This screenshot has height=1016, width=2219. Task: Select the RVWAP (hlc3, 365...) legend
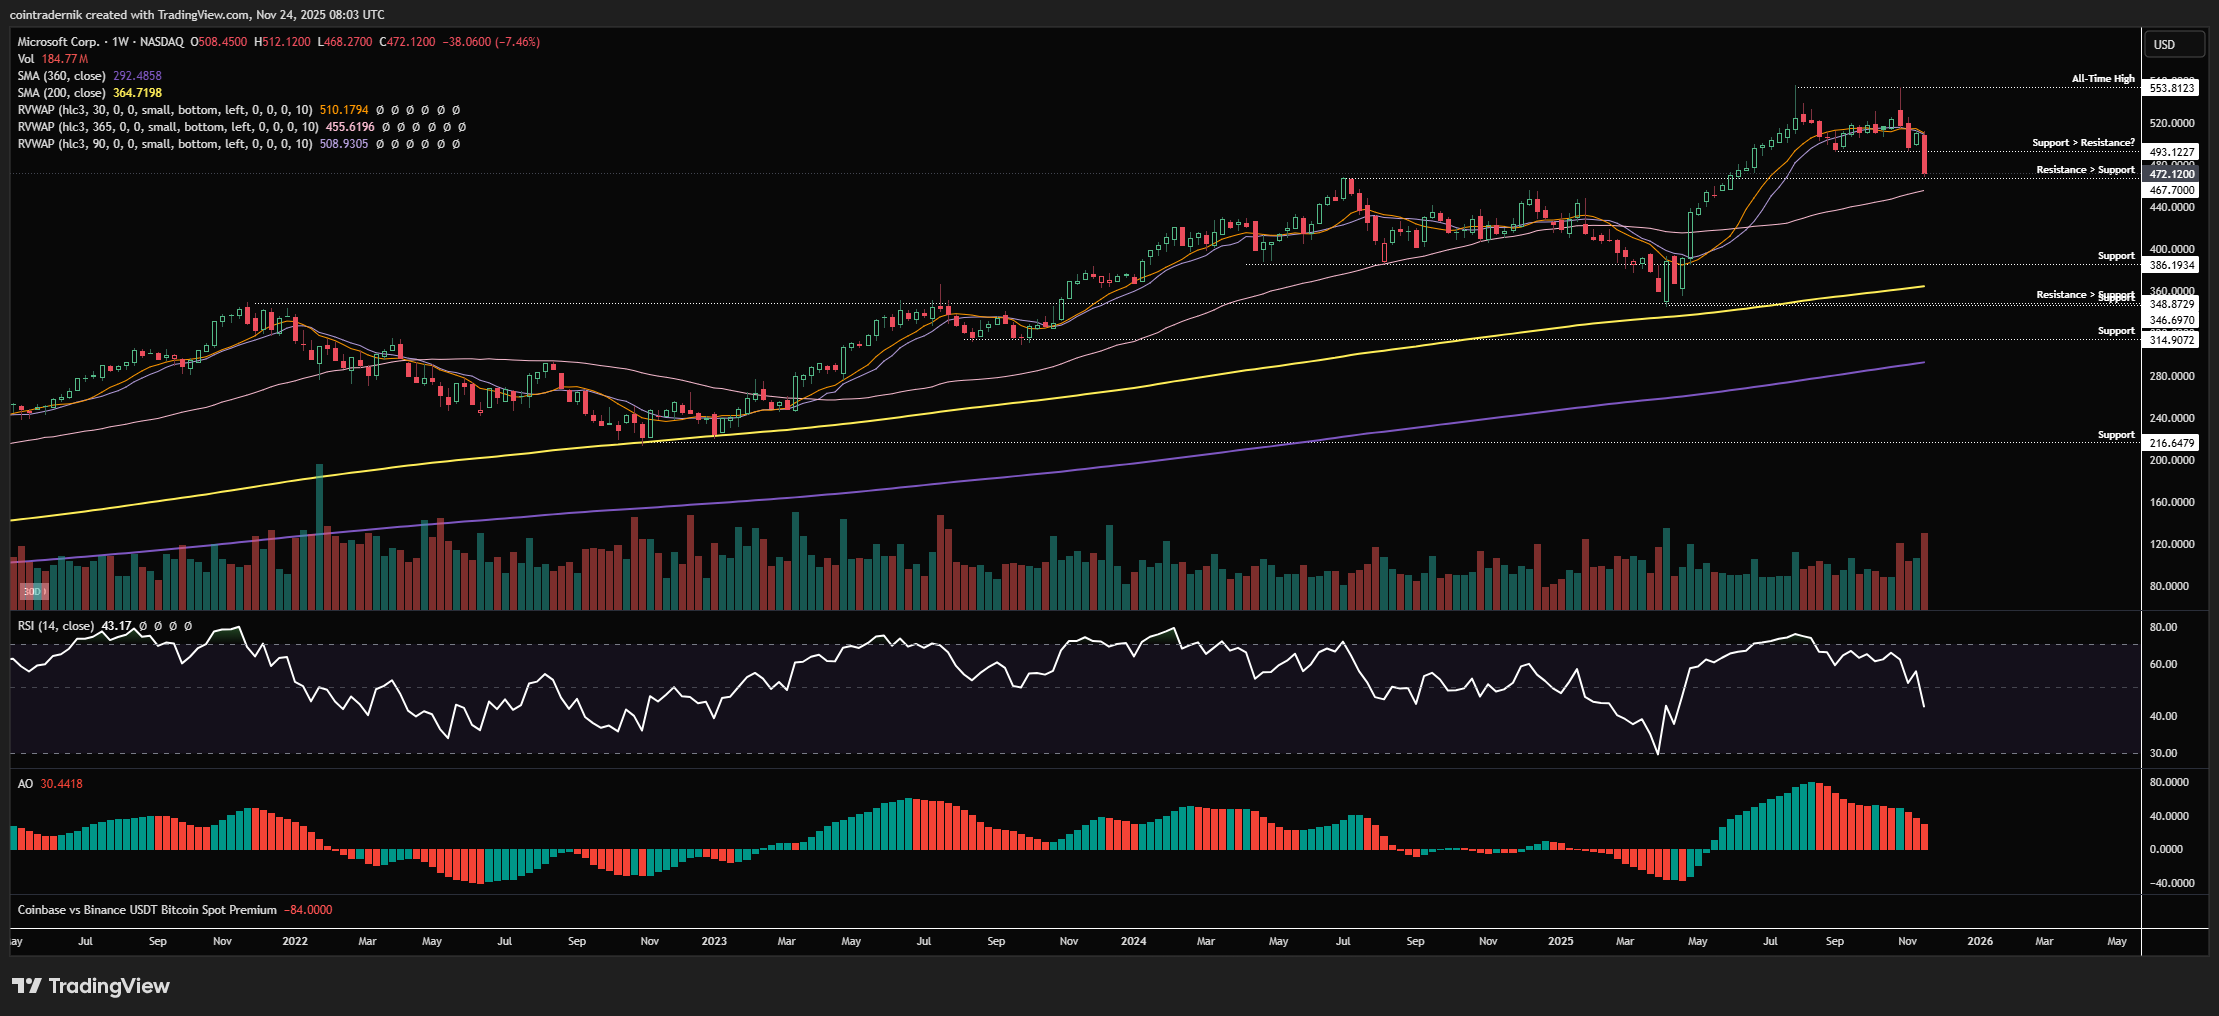click(168, 127)
